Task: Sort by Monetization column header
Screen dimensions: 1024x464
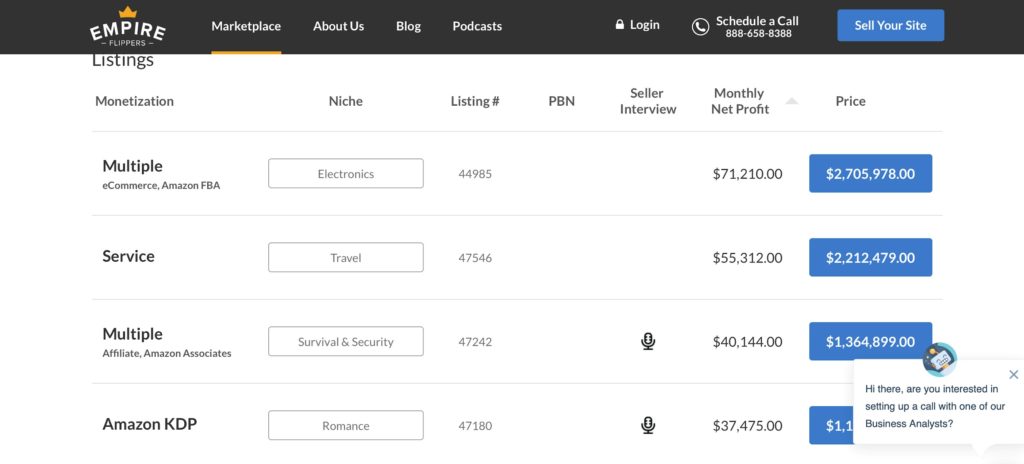Action: (135, 101)
